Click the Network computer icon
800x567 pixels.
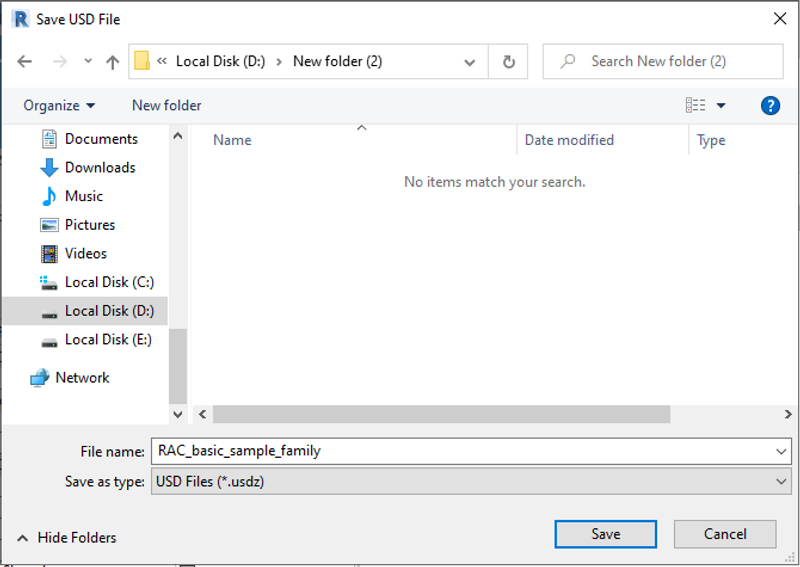click(39, 378)
